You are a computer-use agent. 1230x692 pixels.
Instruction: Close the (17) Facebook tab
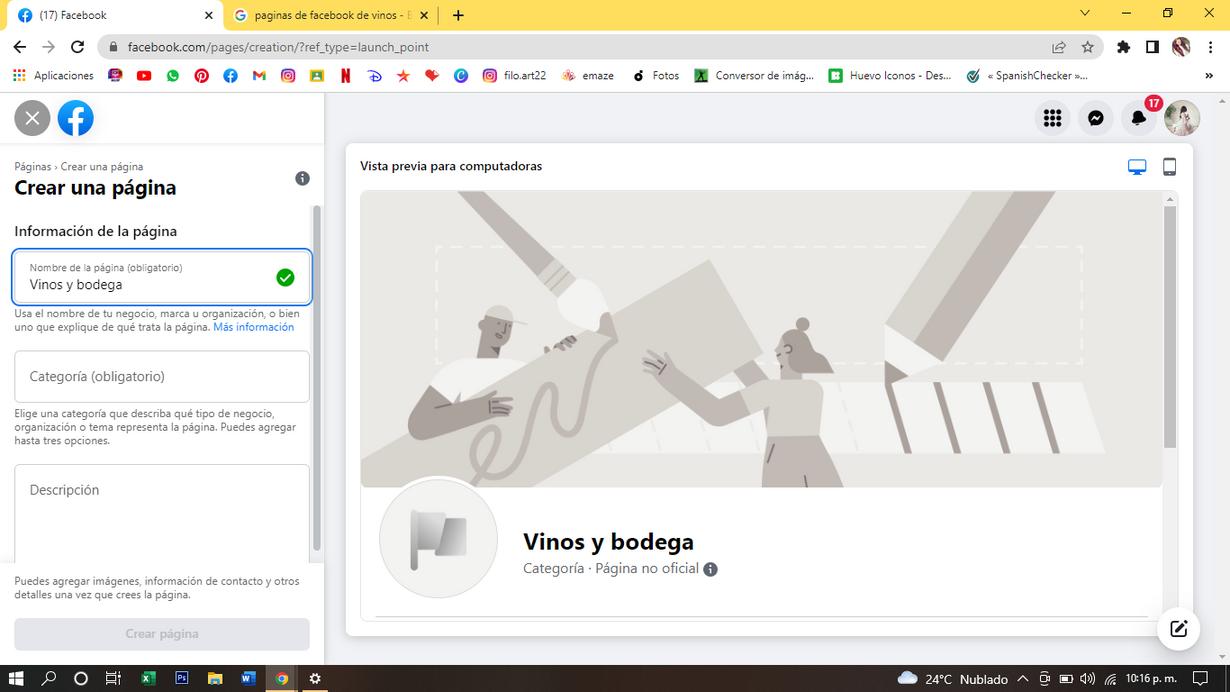tap(208, 15)
